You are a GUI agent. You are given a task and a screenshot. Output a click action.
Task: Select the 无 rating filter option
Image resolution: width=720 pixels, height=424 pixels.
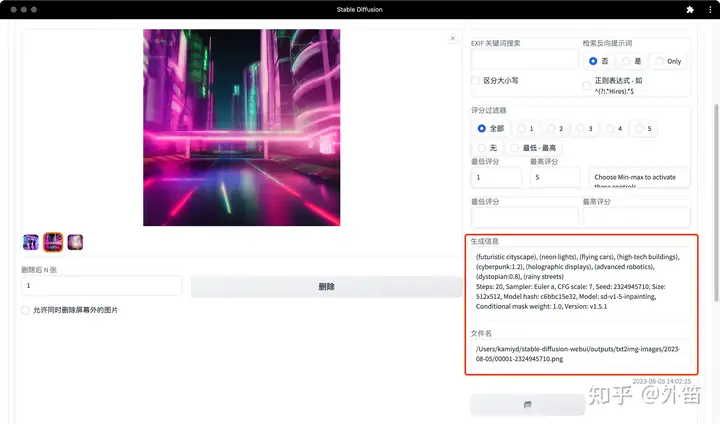point(487,148)
